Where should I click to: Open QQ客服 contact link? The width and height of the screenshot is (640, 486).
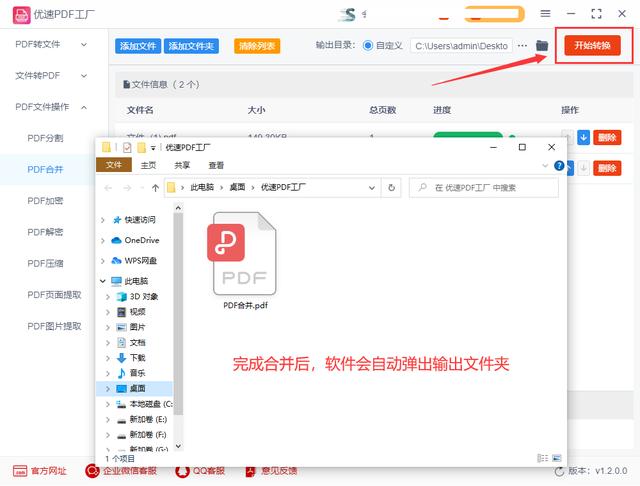[200, 471]
